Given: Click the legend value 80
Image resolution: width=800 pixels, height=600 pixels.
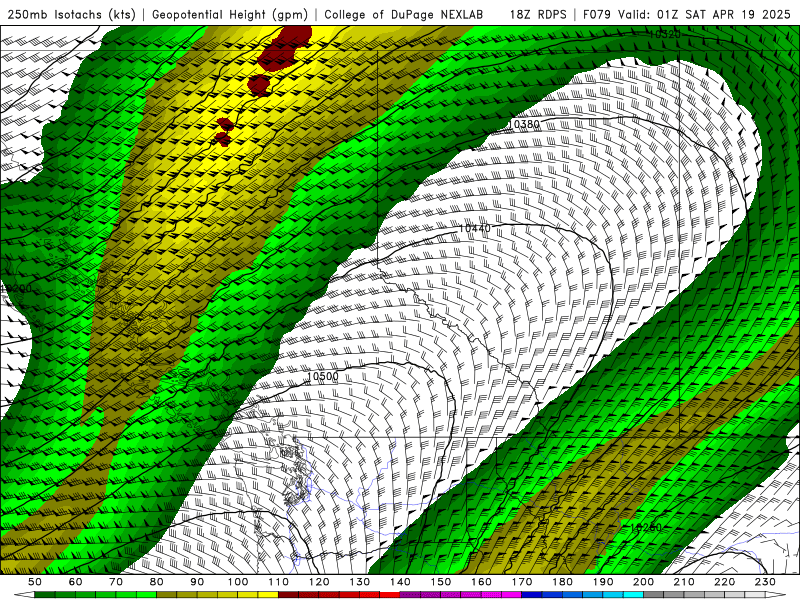Looking at the screenshot, I should (157, 582).
